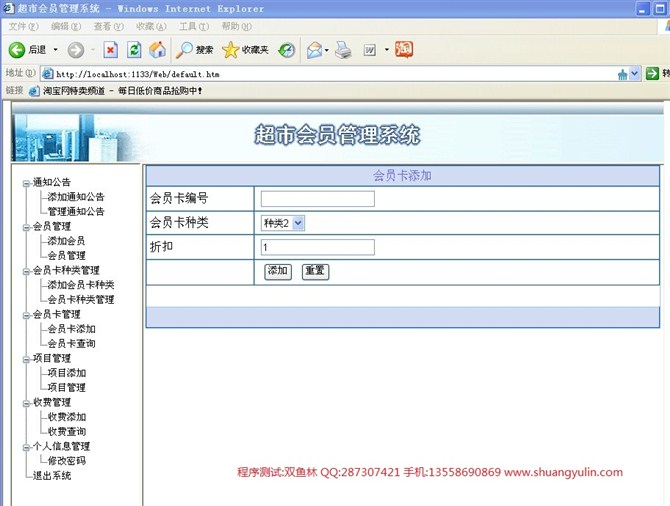The image size is (670, 506).
Task: Click the IE Back arrow button
Action: (x=17, y=50)
